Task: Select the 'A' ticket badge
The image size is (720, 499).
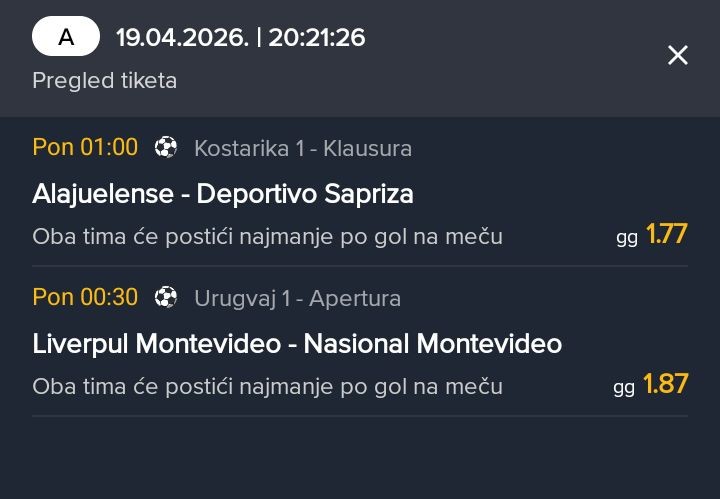Action: (66, 38)
